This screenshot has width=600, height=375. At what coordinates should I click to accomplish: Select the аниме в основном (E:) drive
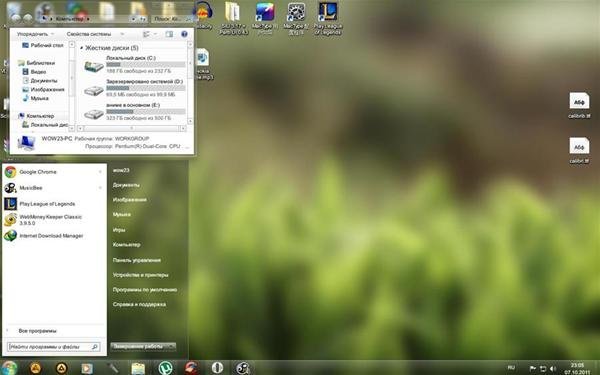[134, 111]
